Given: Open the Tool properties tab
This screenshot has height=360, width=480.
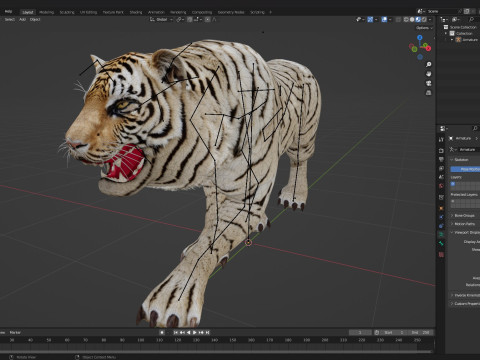Looking at the screenshot, I should tap(441, 140).
